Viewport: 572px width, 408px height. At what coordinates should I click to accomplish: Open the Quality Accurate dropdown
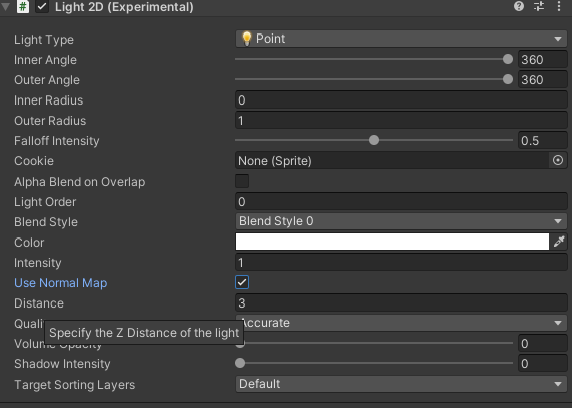(405, 323)
